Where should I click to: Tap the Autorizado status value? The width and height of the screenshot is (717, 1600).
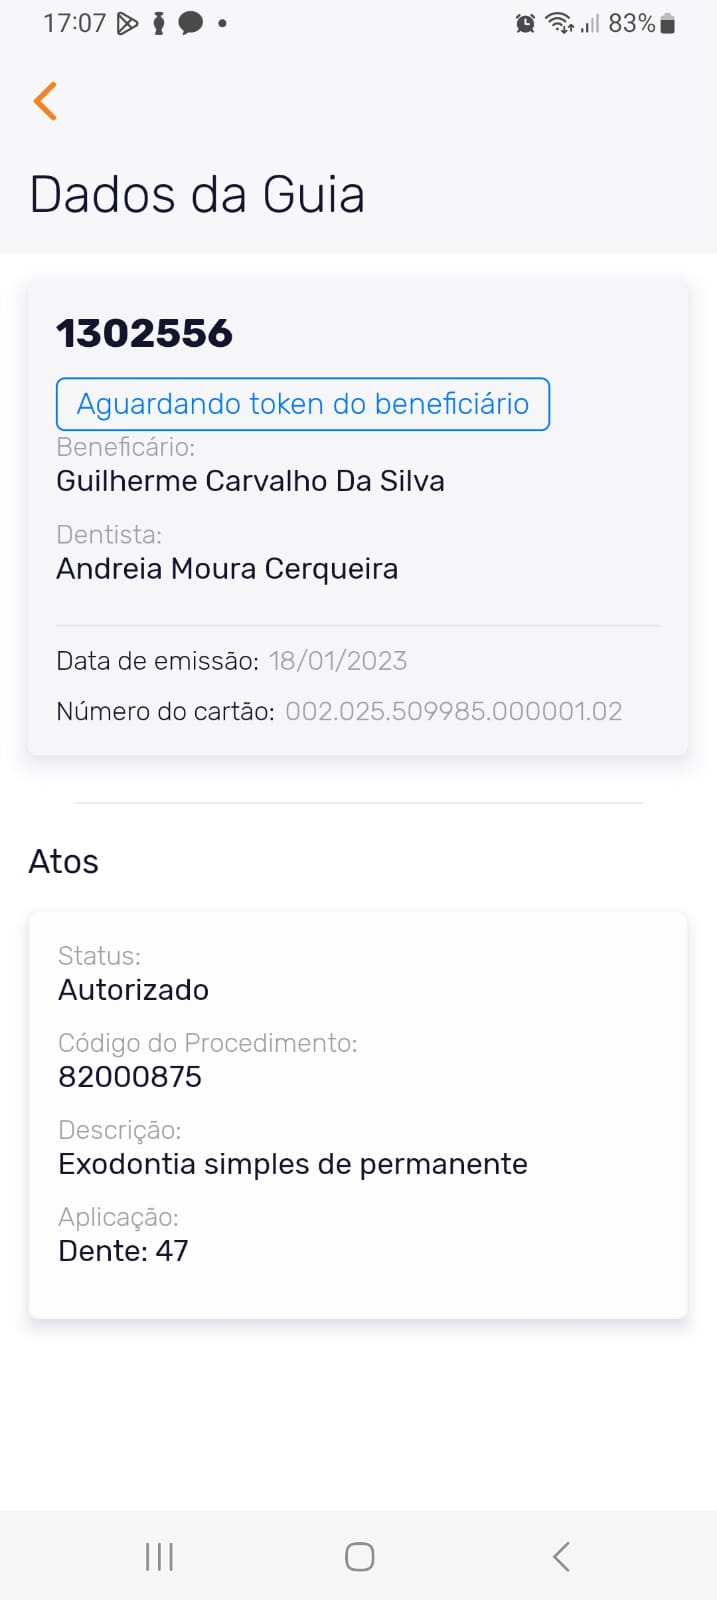click(133, 990)
